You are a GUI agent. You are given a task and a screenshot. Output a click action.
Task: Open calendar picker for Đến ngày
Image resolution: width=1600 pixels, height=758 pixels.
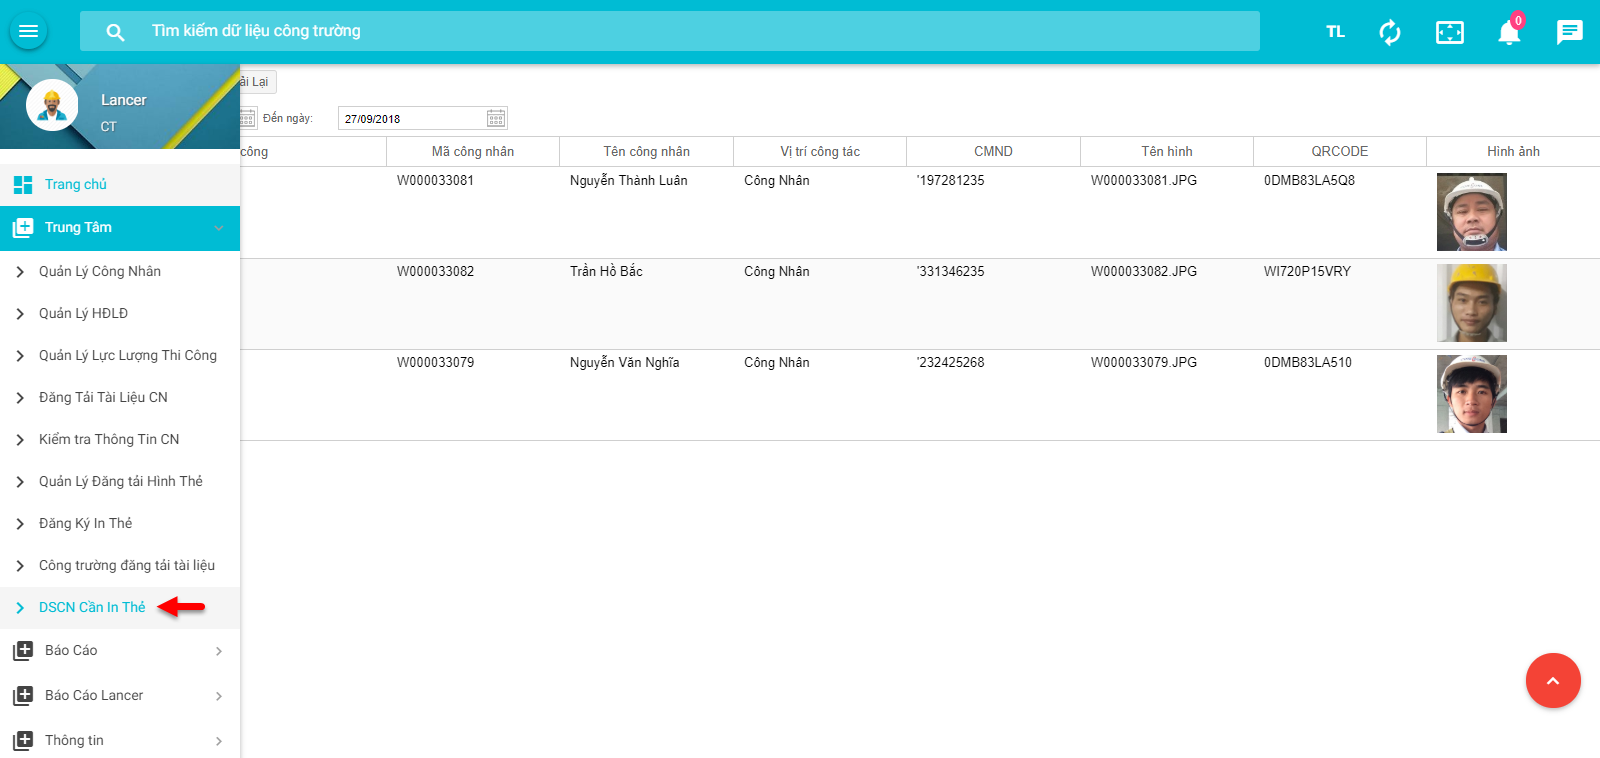pyautogui.click(x=496, y=119)
